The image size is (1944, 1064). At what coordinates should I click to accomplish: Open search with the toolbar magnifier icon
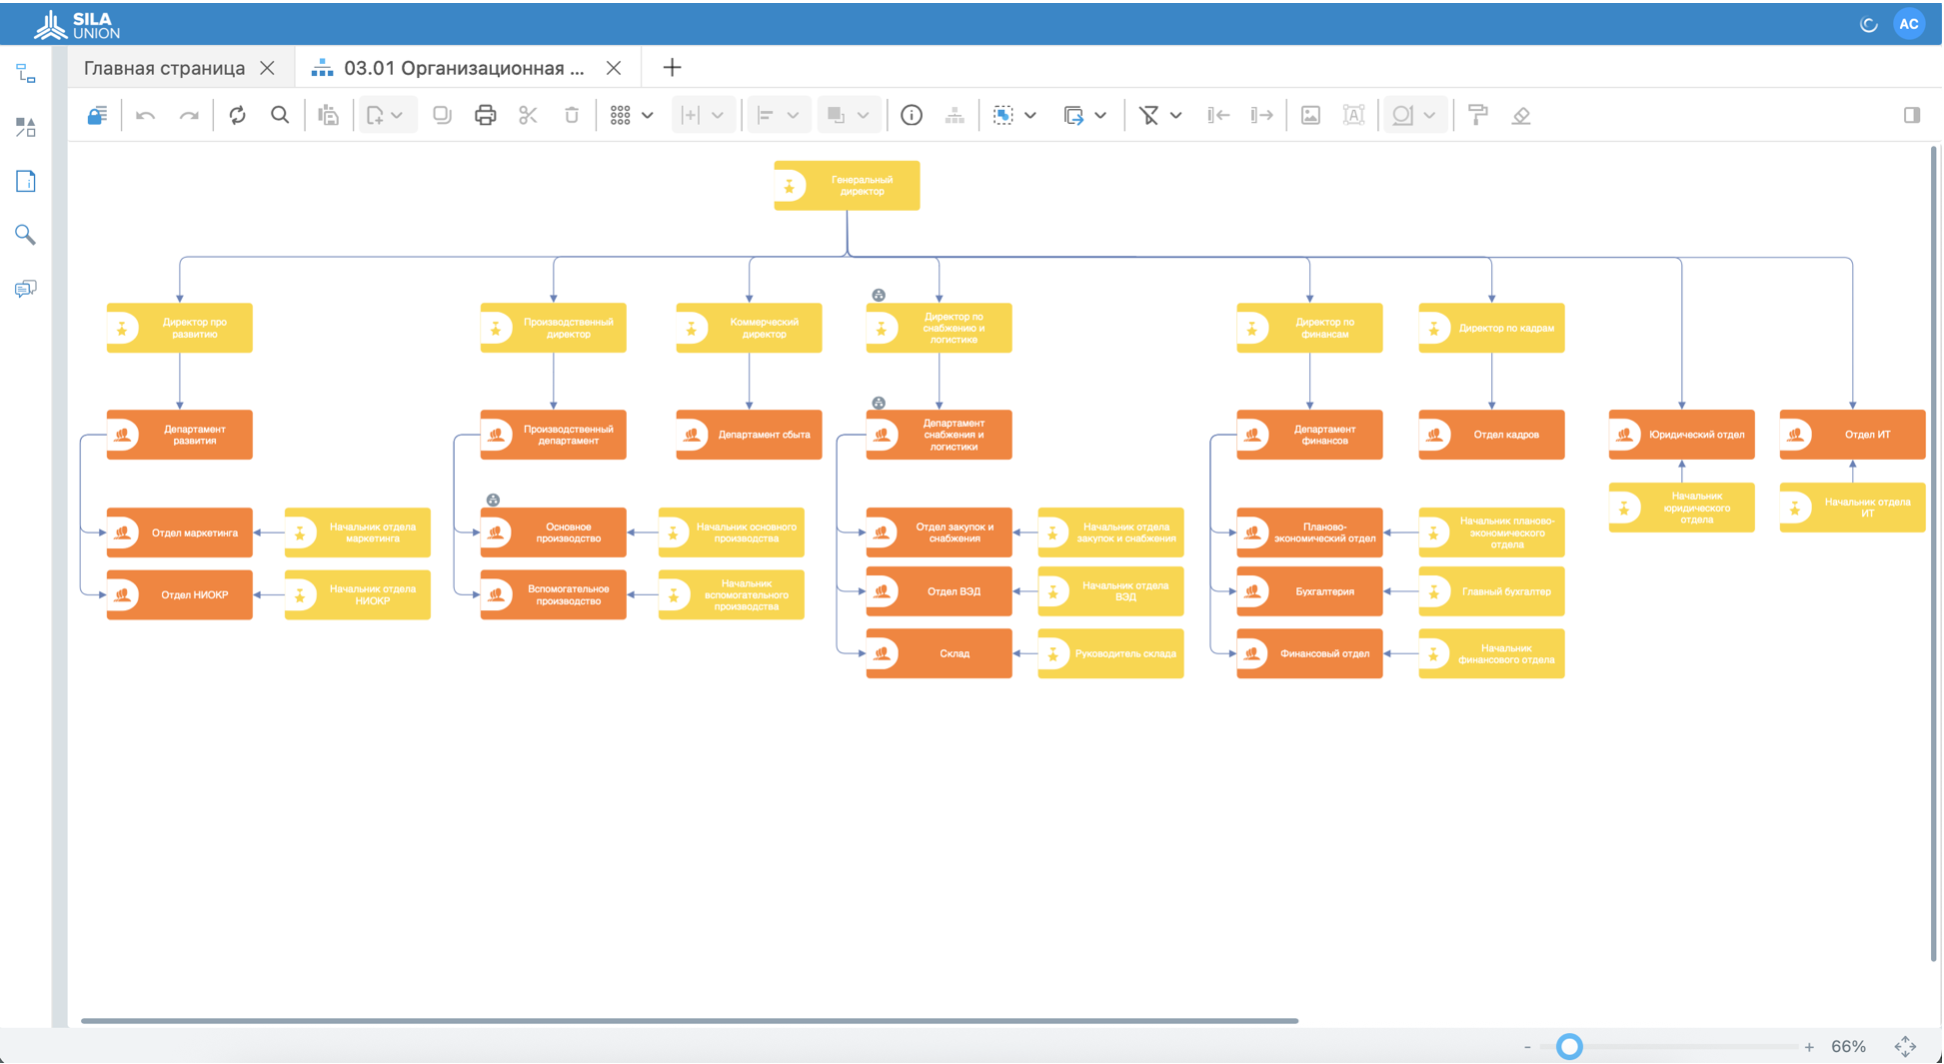pyautogui.click(x=280, y=115)
